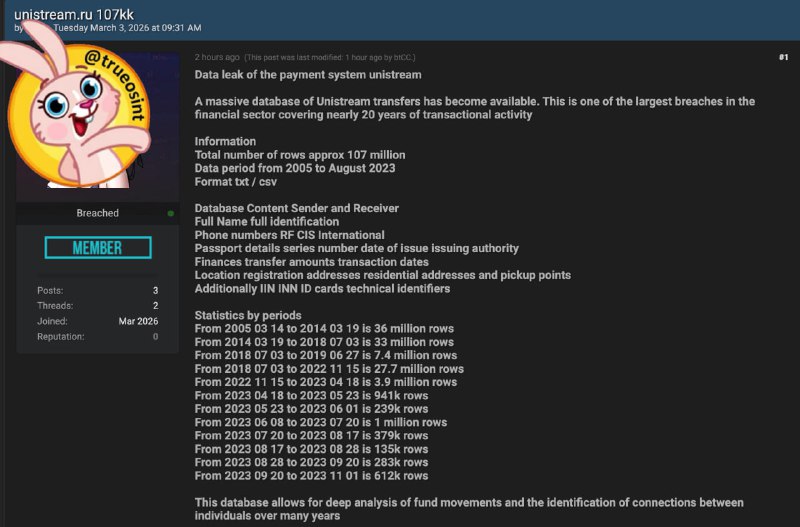This screenshot has height=527, width=800.
Task: Click the 'Threads:' label in user stats
Action: pos(55,306)
